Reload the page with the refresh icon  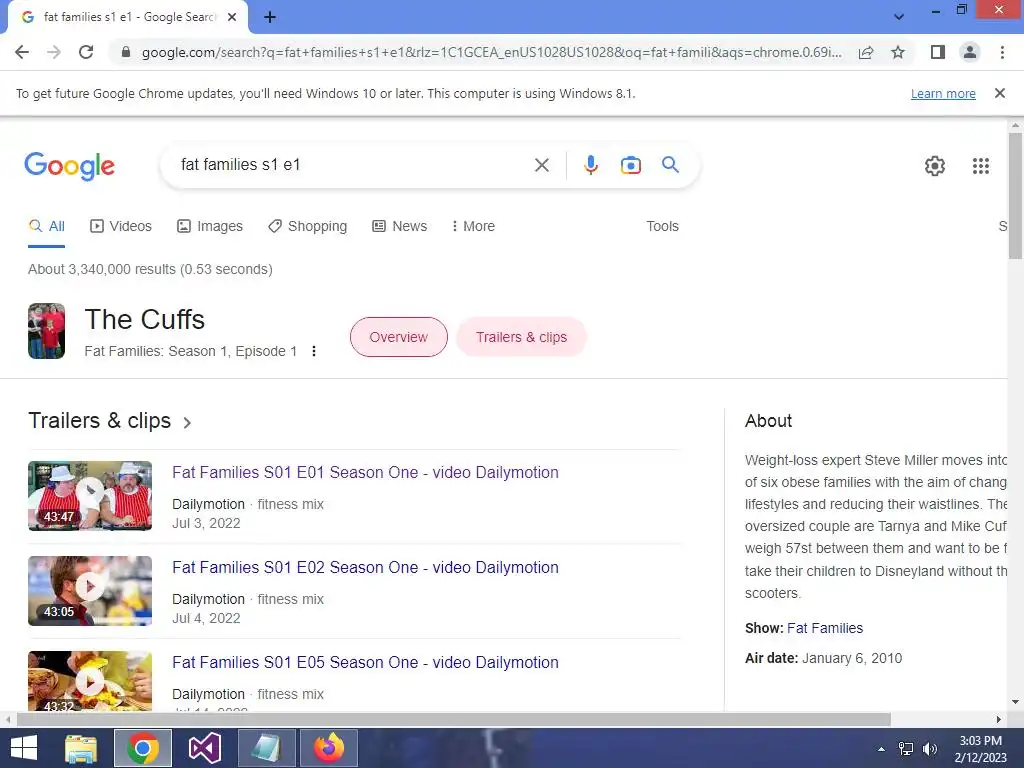(x=86, y=52)
